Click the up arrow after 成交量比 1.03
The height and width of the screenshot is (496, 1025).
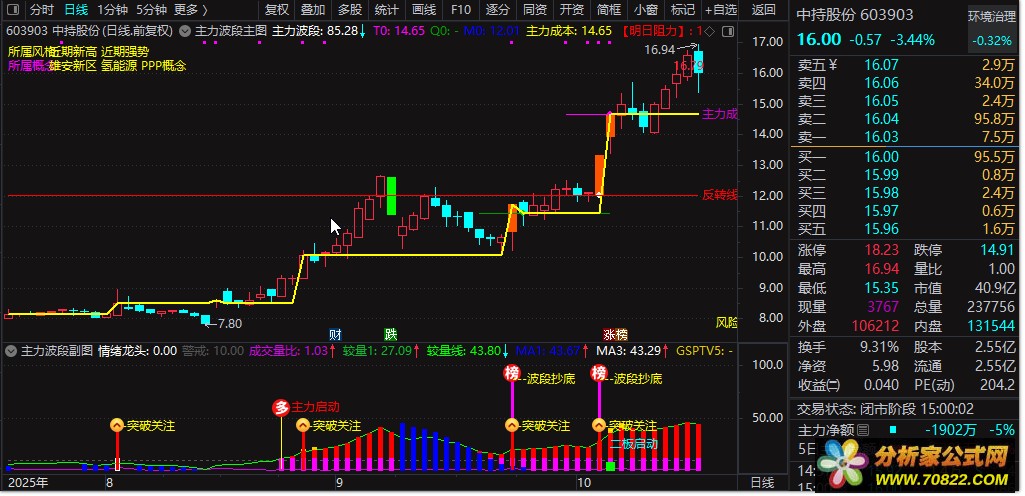point(332,351)
